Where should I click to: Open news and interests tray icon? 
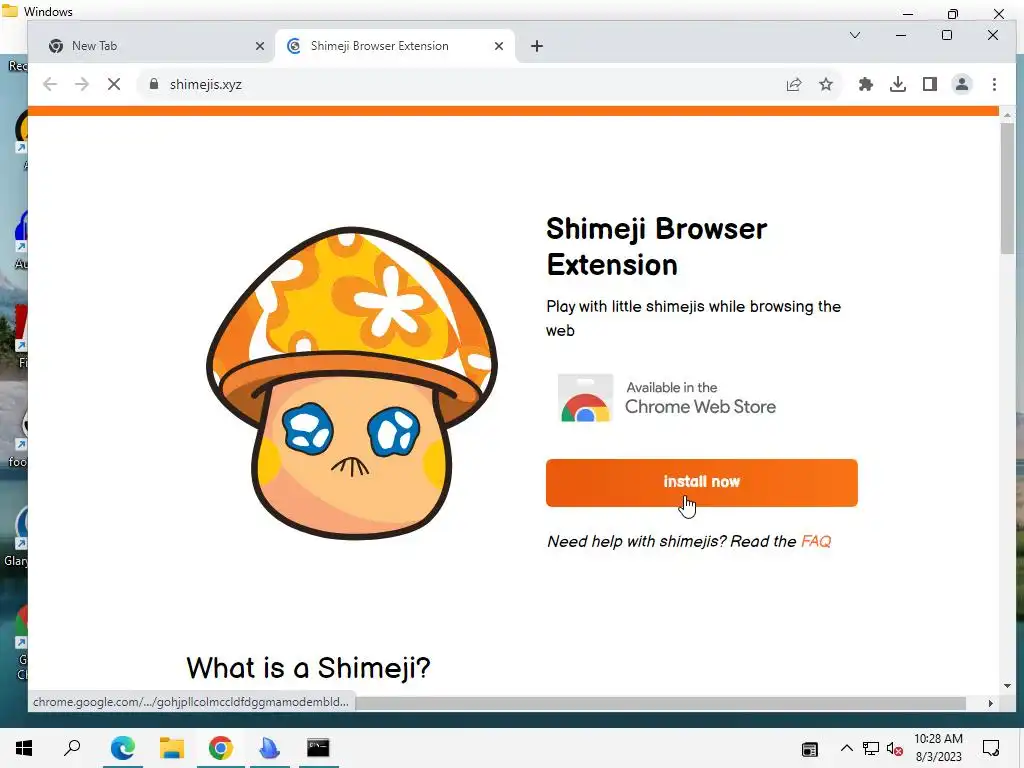(x=810, y=749)
